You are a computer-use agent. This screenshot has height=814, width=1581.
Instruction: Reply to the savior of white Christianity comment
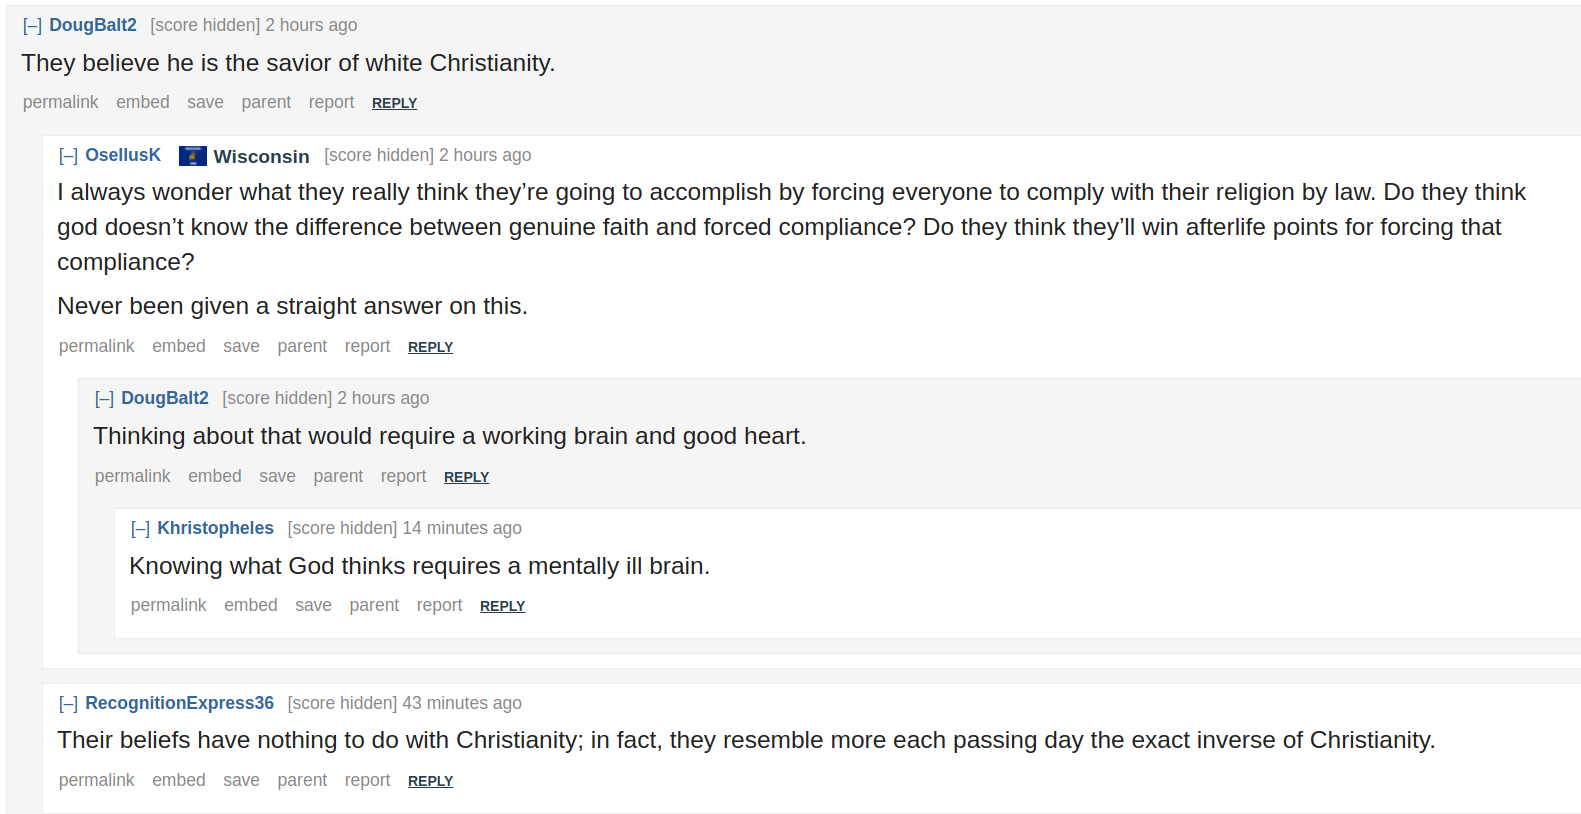click(x=394, y=103)
